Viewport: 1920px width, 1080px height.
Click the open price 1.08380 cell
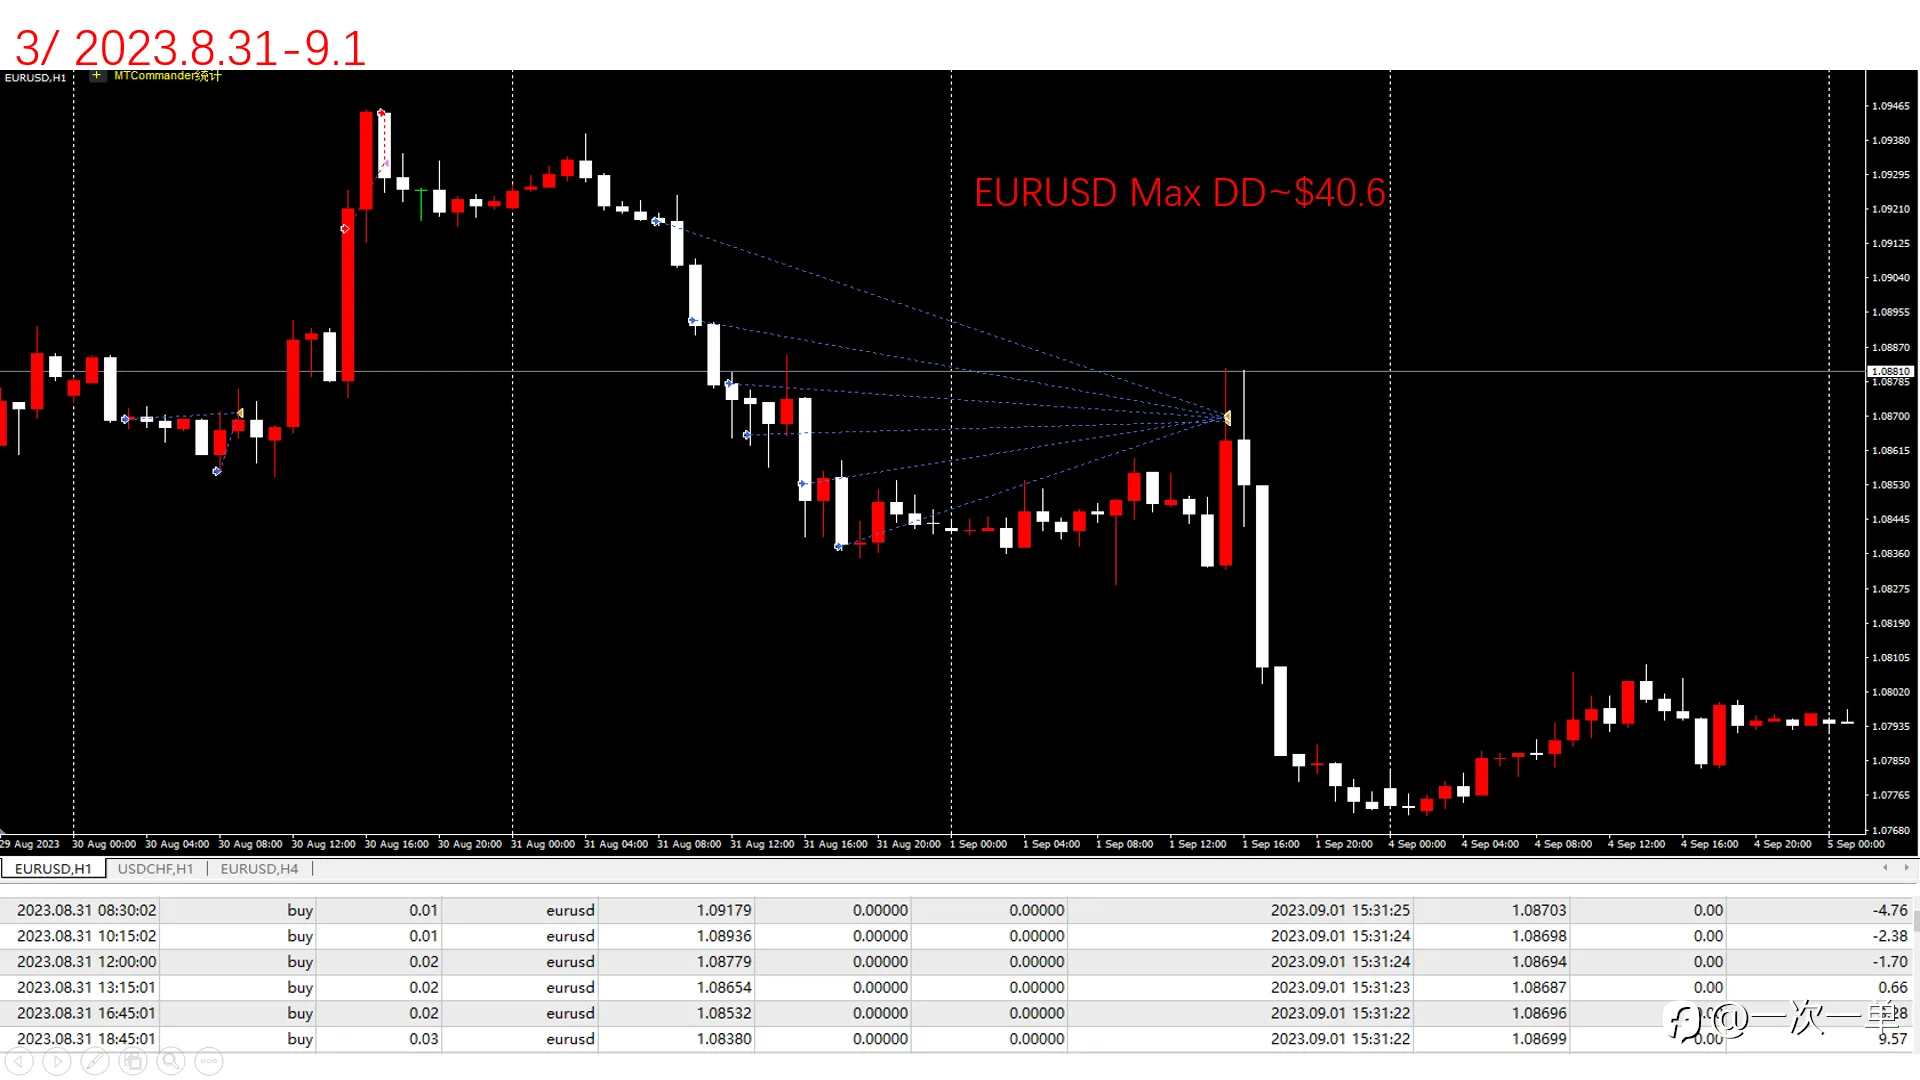(x=724, y=1039)
